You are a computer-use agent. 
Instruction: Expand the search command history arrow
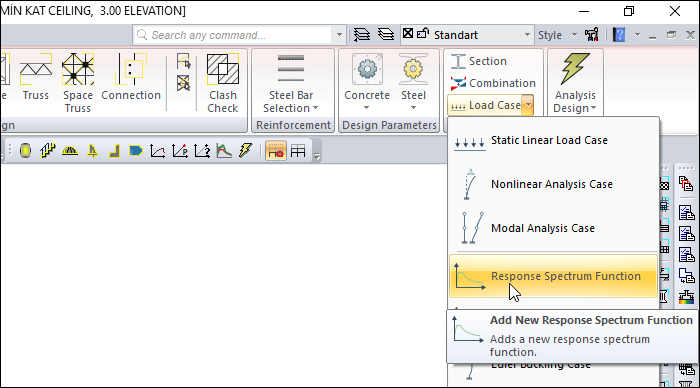tap(339, 35)
